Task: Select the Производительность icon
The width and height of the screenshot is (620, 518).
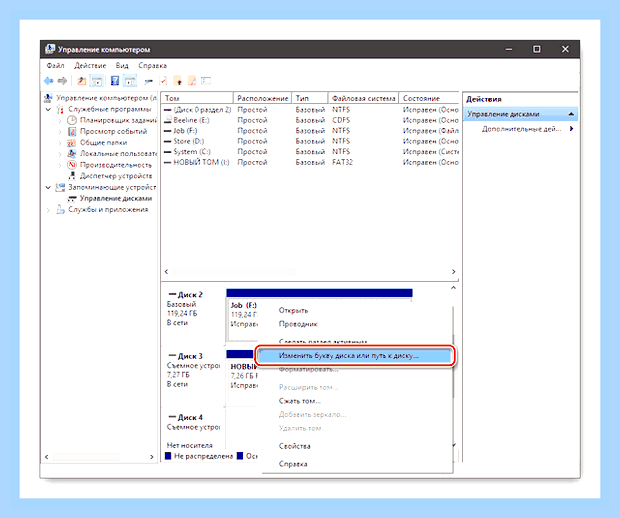Action: (x=72, y=164)
